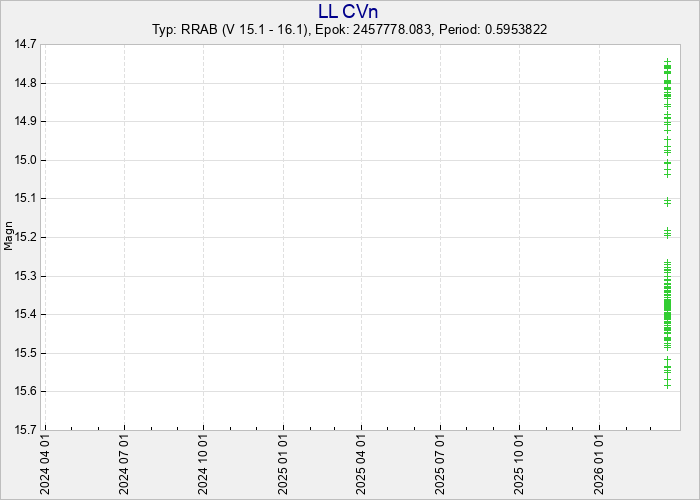The image size is (700, 500).
Task: Click the isolated green data point near 15.1
Action: pos(667,202)
